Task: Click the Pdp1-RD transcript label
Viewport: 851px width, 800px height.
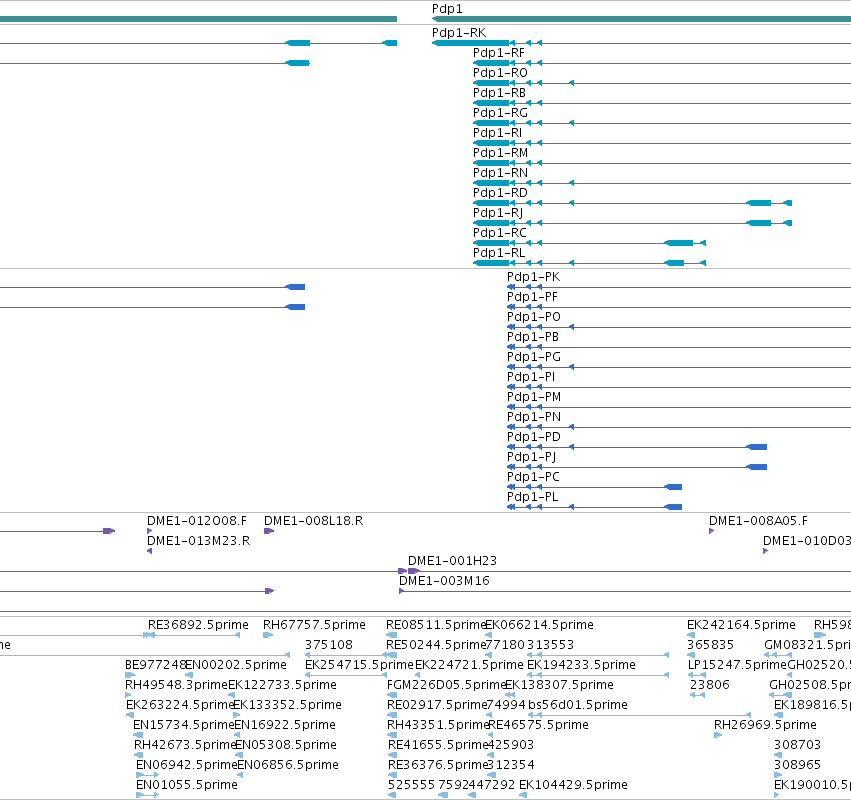Action: (x=500, y=193)
